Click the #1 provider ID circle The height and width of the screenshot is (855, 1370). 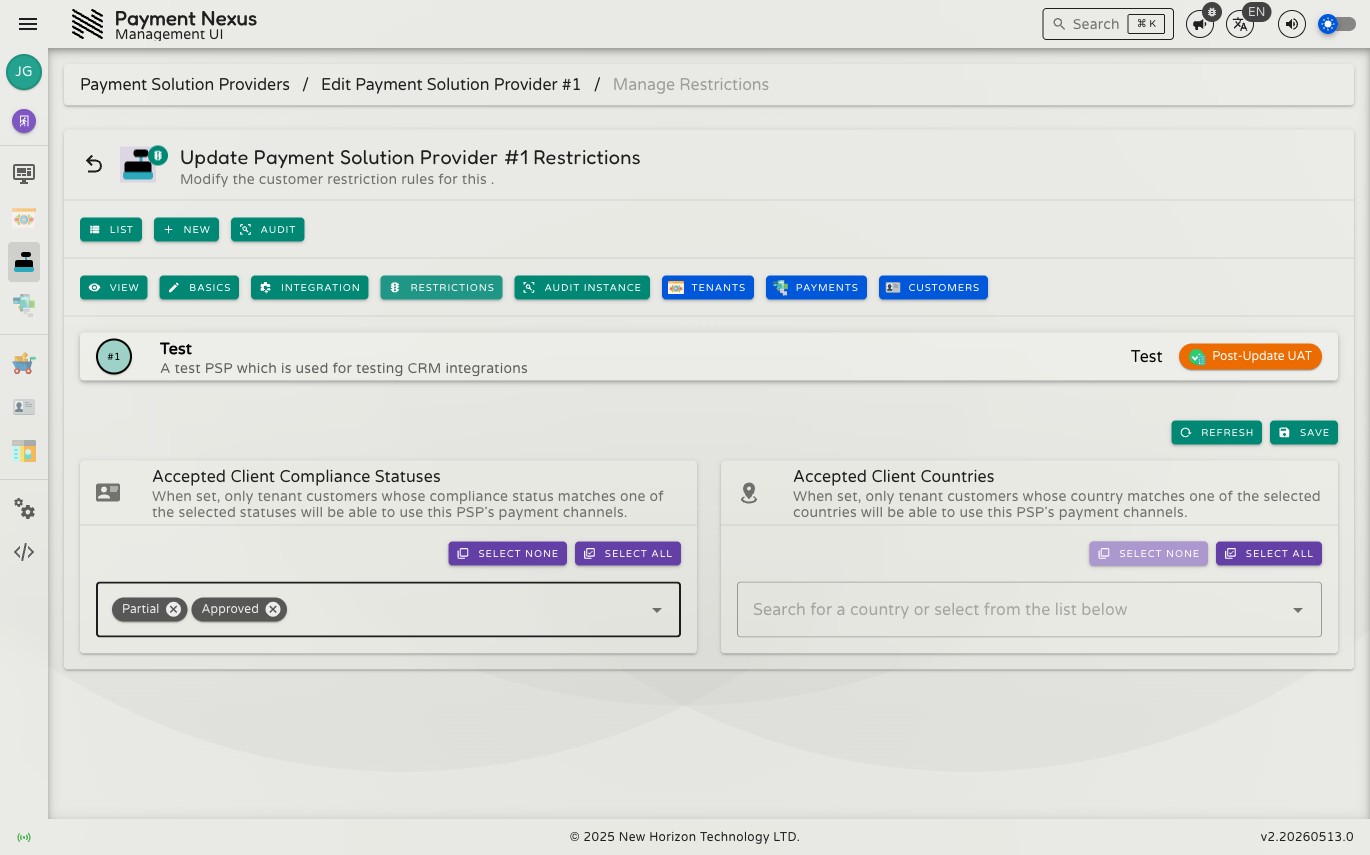pyautogui.click(x=114, y=357)
